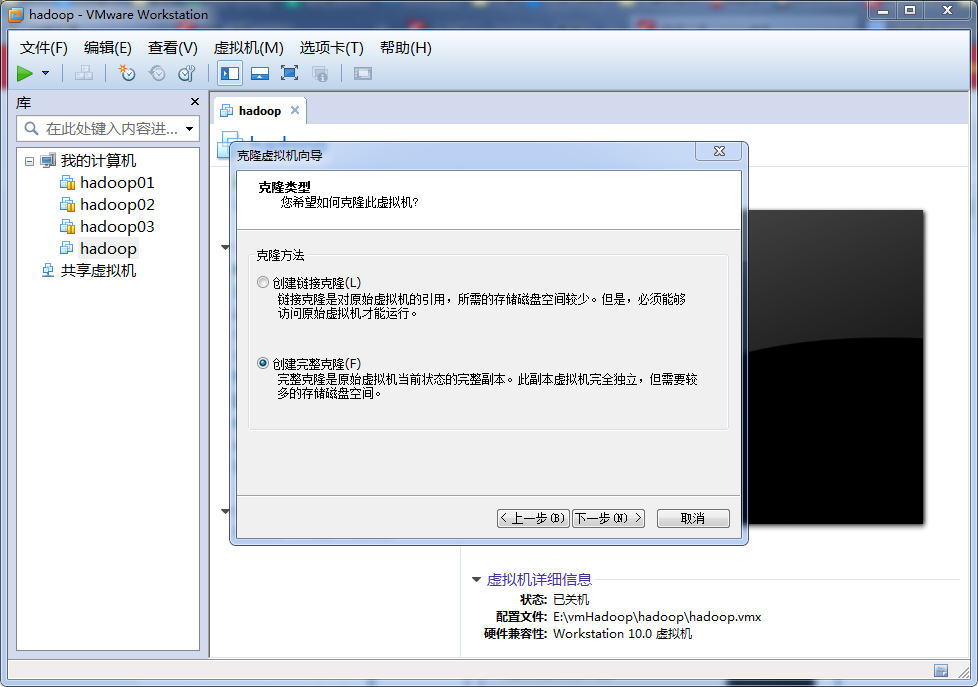Select hadoop02 in the library
The height and width of the screenshot is (687, 978).
pyautogui.click(x=117, y=205)
